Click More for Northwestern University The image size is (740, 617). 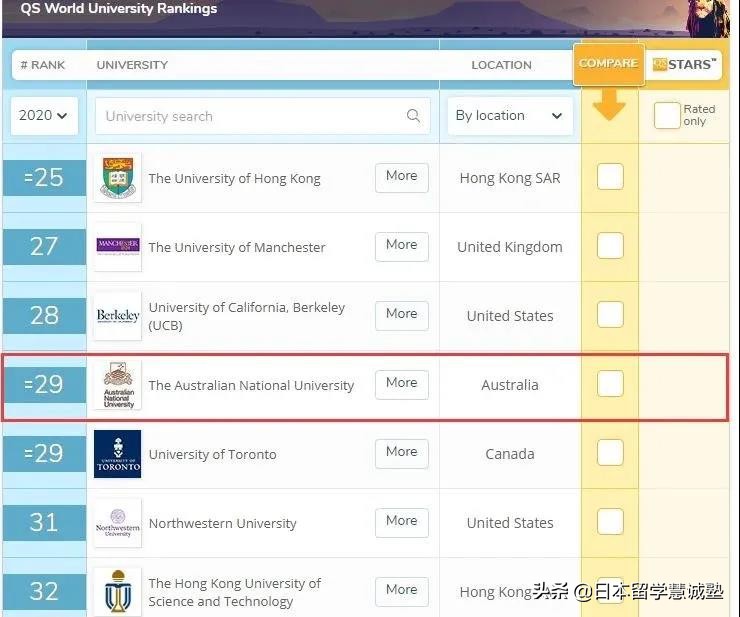402,522
